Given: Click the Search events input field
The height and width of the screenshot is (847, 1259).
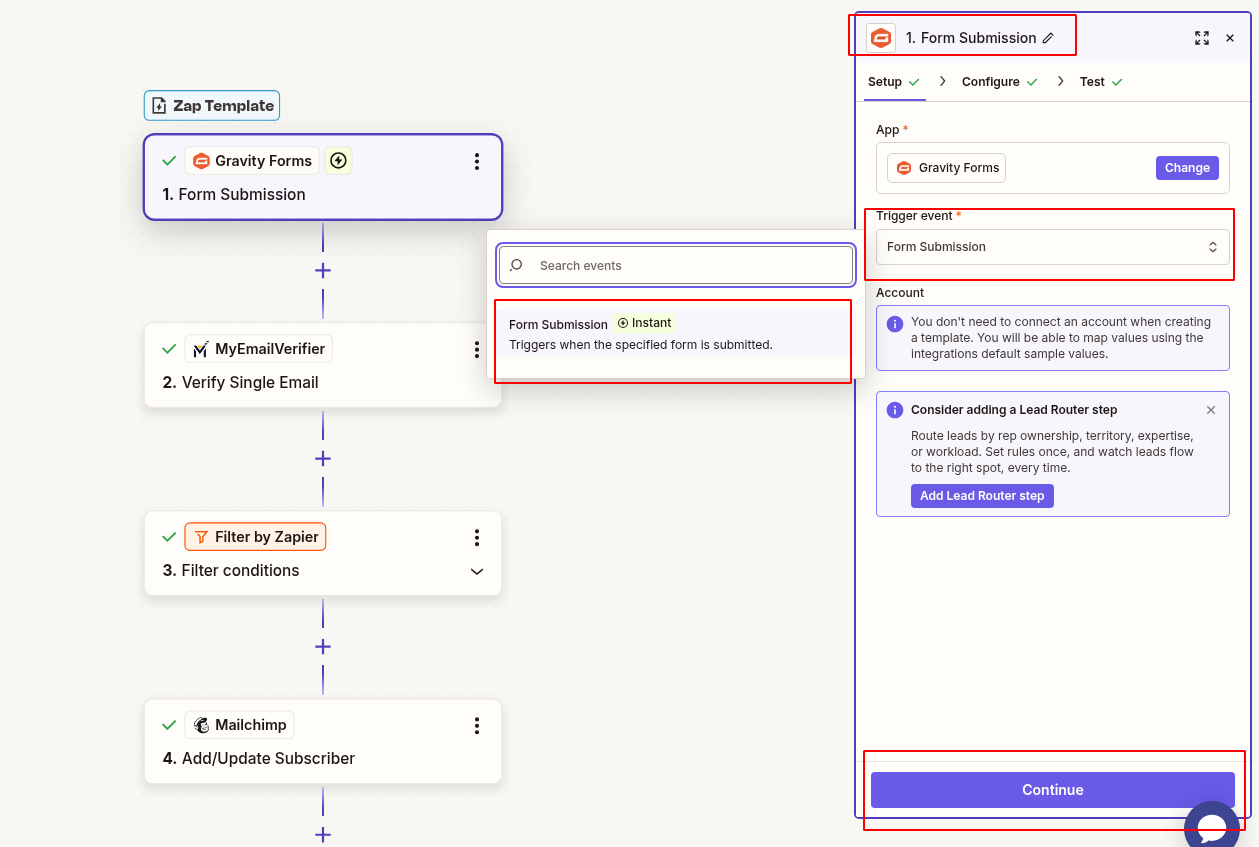Looking at the screenshot, I should [x=675, y=265].
